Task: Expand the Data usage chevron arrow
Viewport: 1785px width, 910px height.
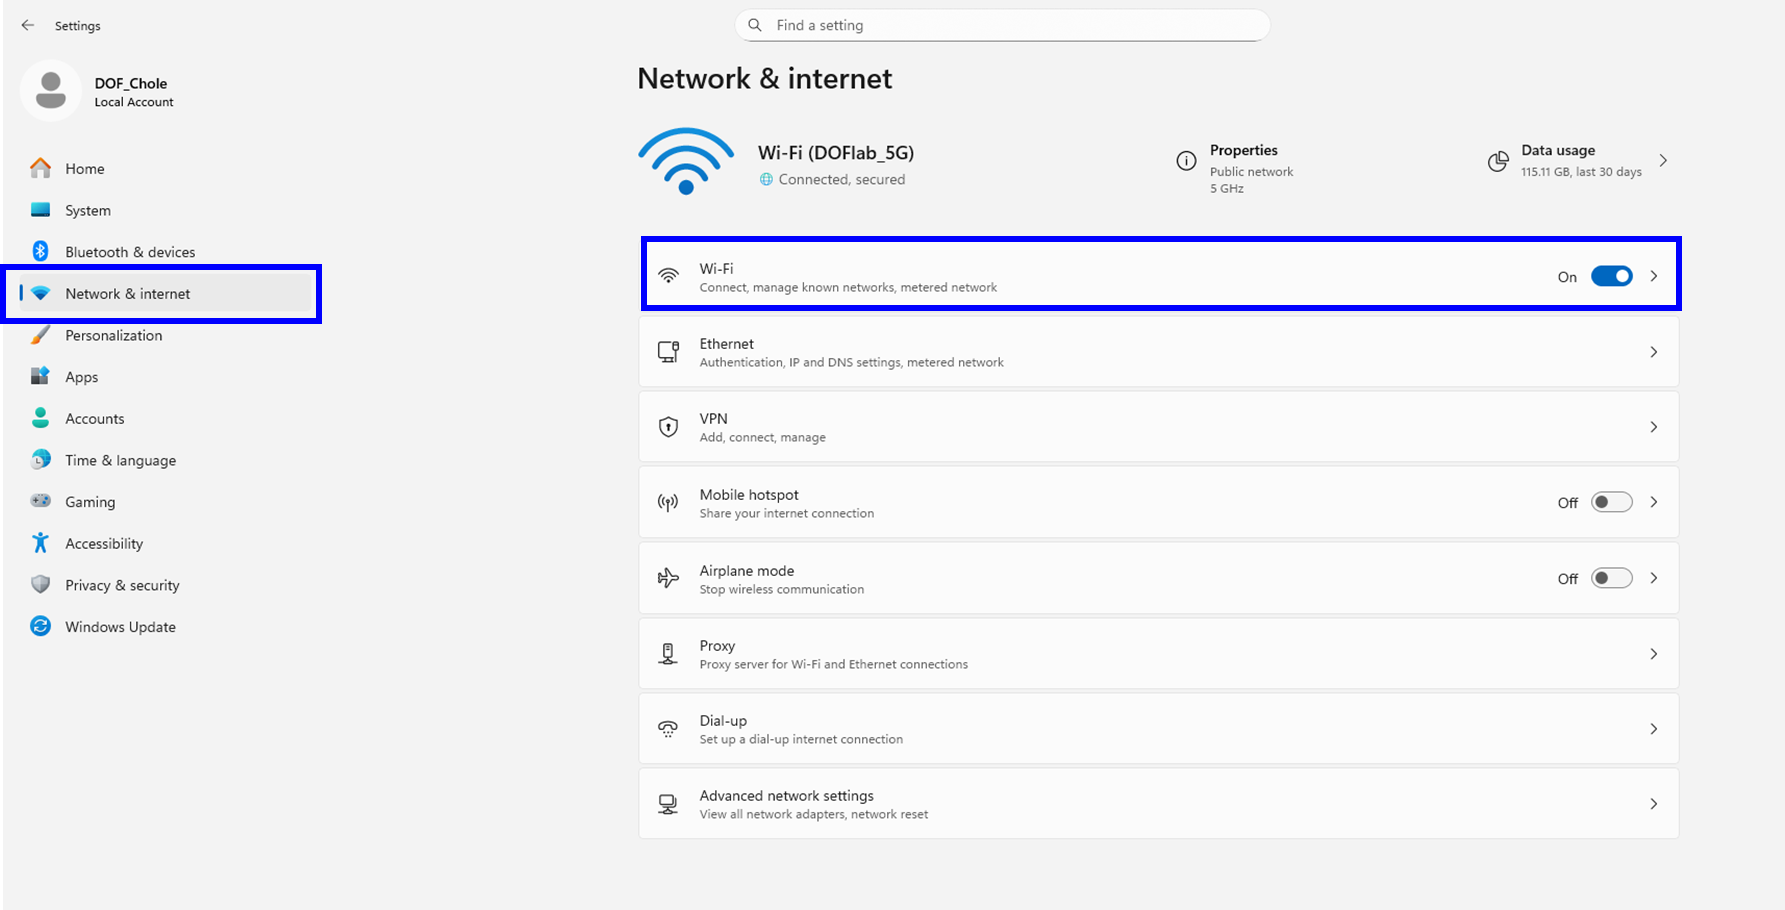Action: click(1663, 161)
